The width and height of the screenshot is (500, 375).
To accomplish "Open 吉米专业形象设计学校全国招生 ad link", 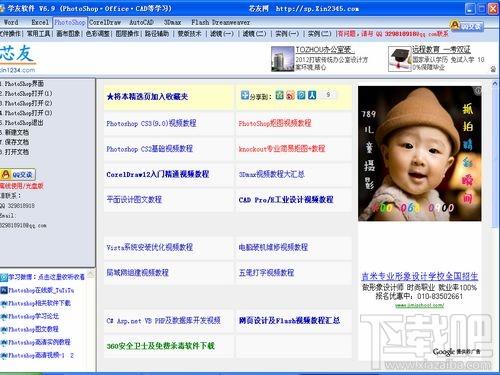I will tap(420, 276).
